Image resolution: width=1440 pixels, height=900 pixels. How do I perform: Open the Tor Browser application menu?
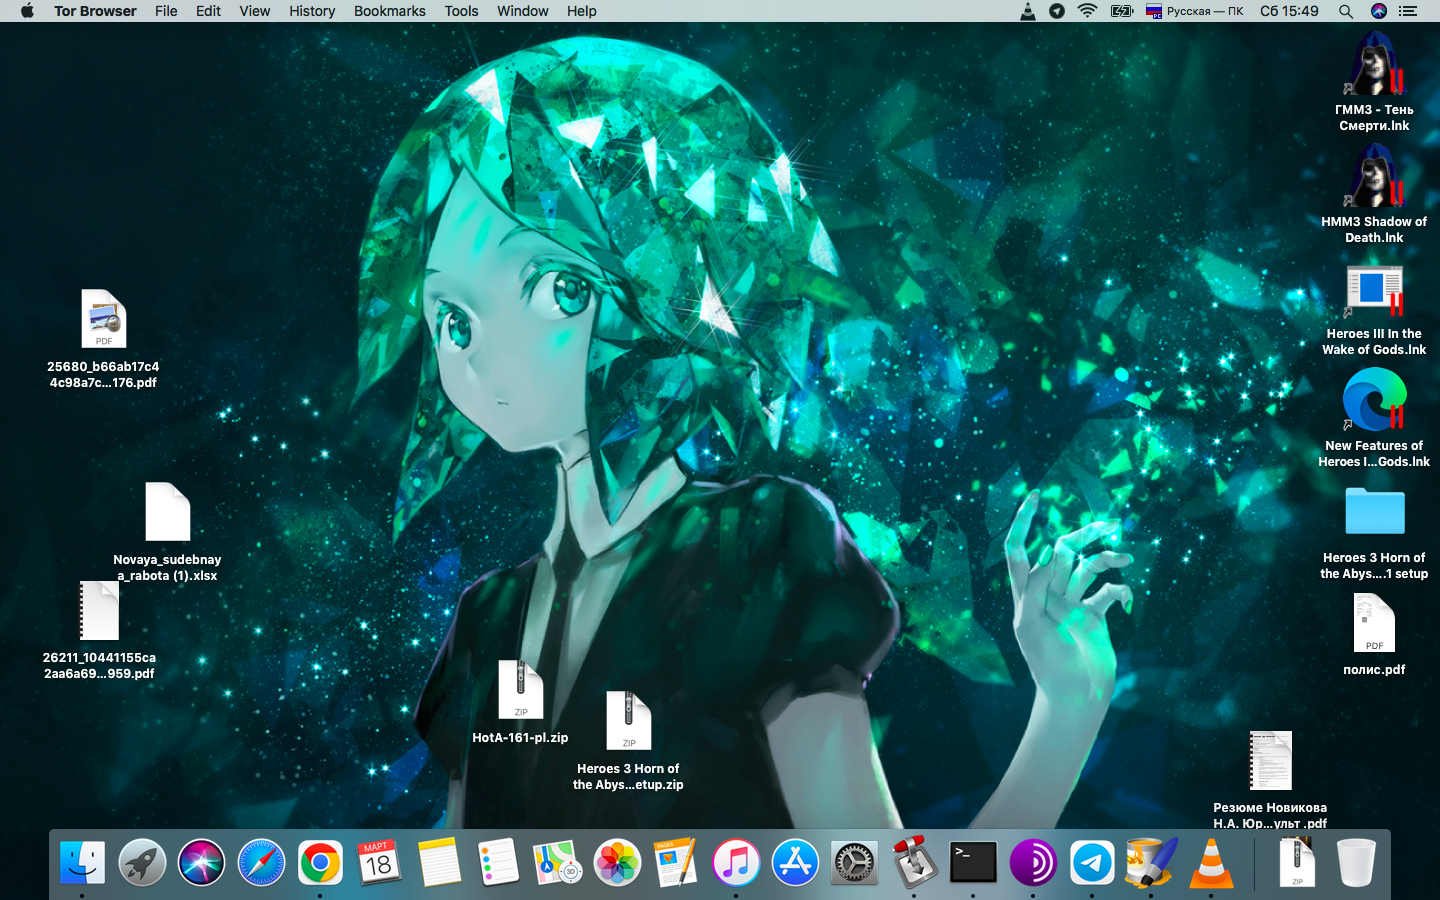(95, 11)
